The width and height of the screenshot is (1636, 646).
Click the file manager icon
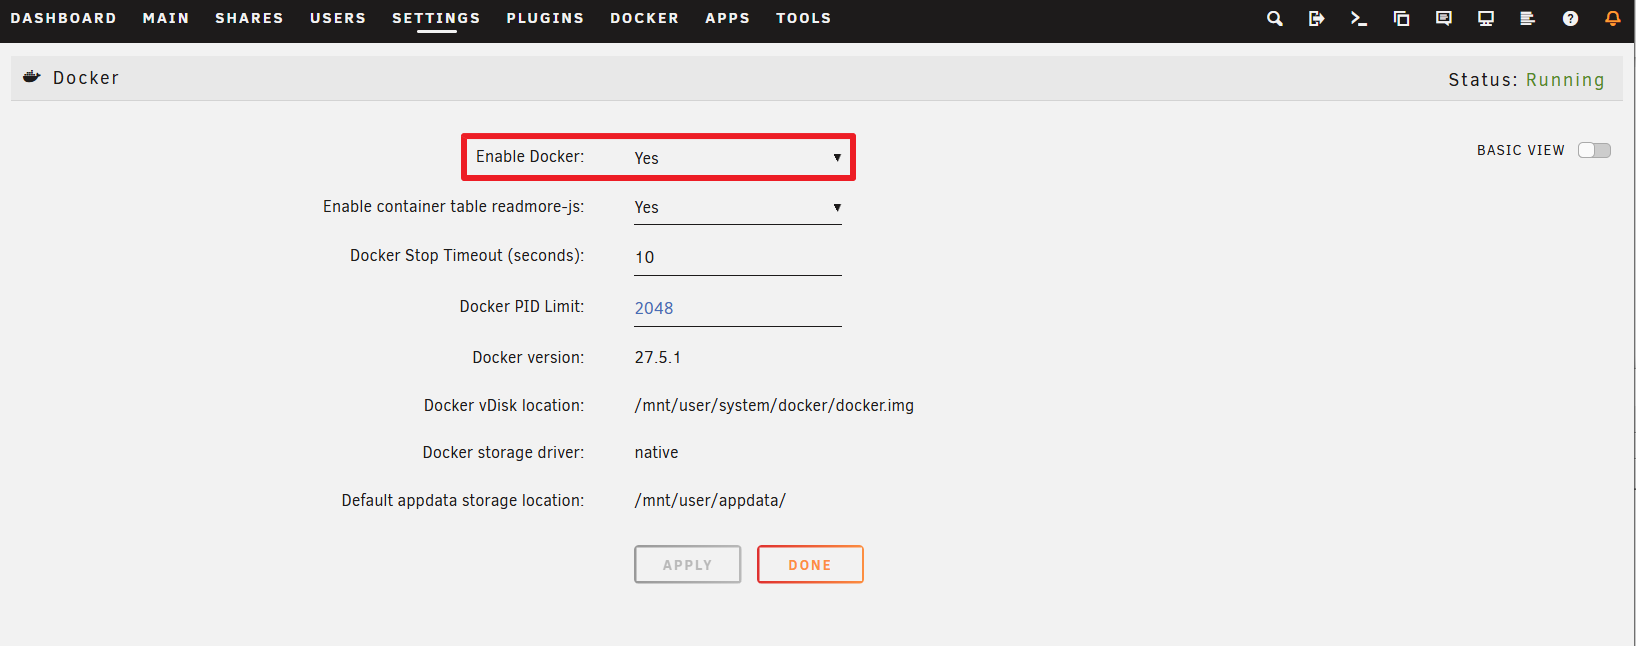click(x=1401, y=18)
